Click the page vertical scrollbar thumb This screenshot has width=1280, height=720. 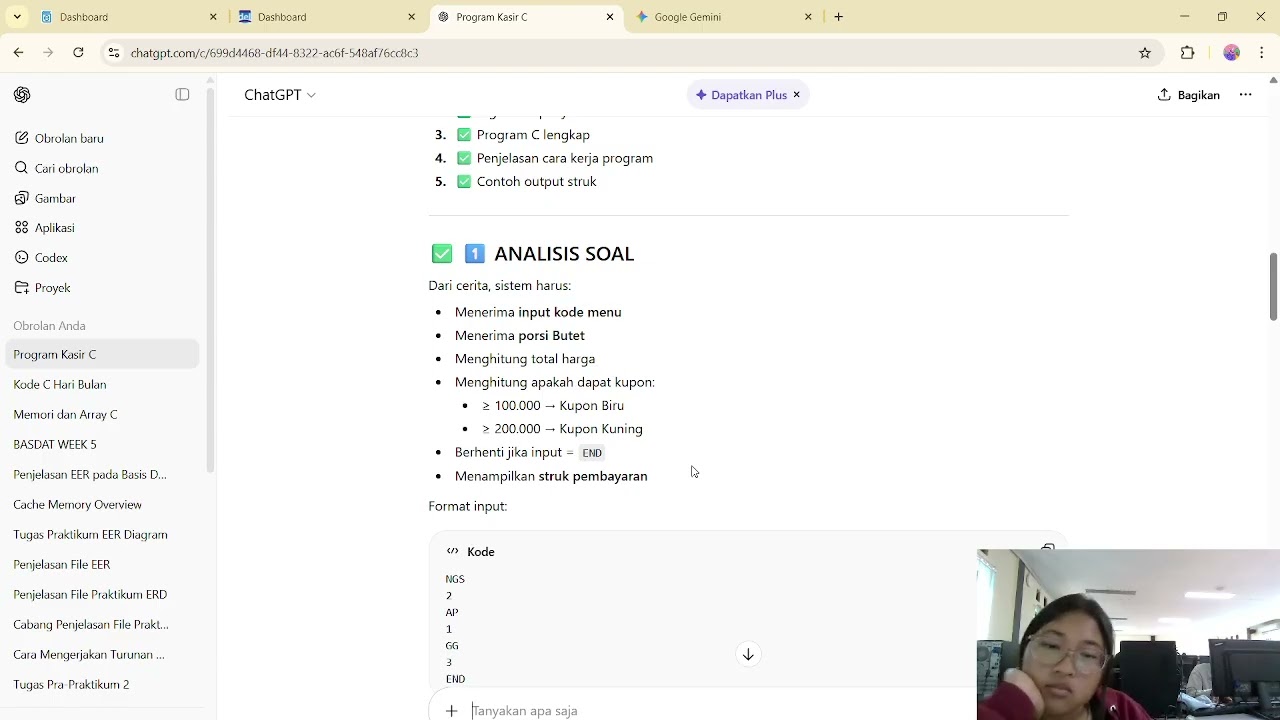[x=1273, y=287]
